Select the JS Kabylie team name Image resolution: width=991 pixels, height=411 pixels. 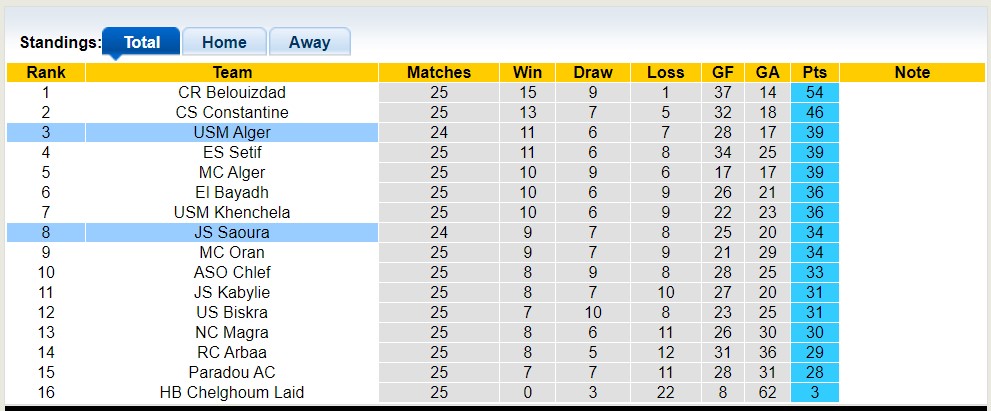point(232,292)
